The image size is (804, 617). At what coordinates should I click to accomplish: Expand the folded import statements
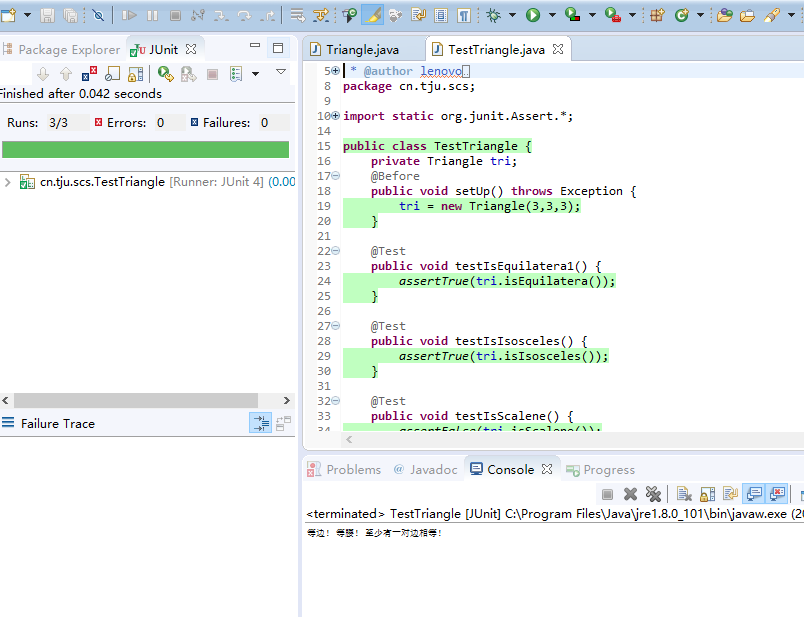point(335,116)
